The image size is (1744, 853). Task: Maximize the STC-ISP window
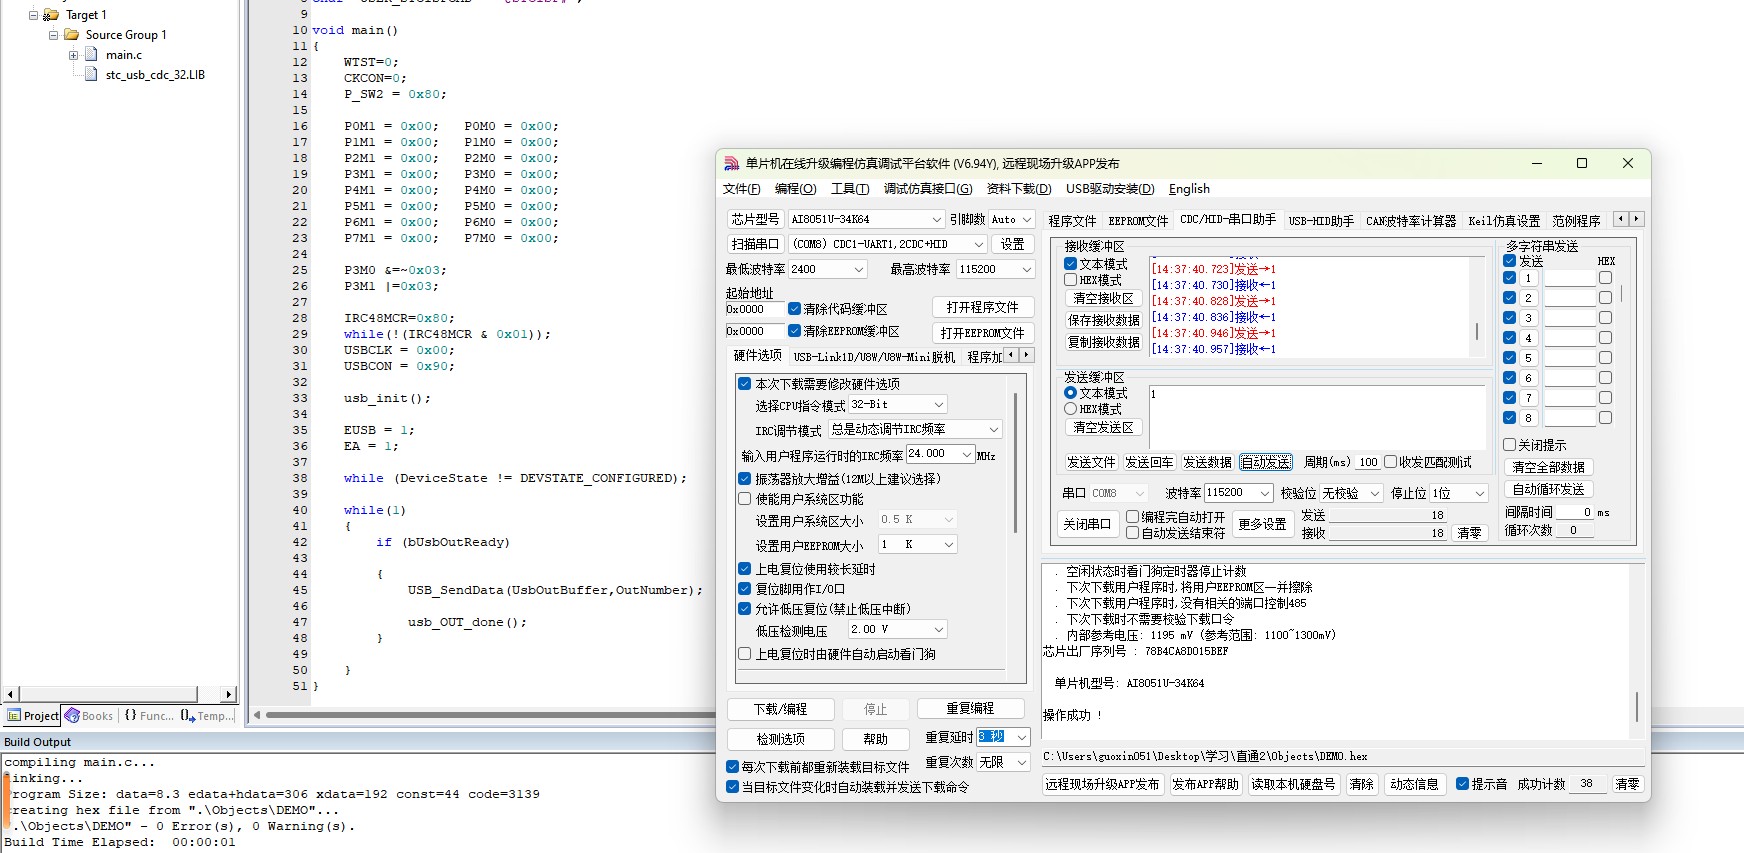[x=1582, y=163]
